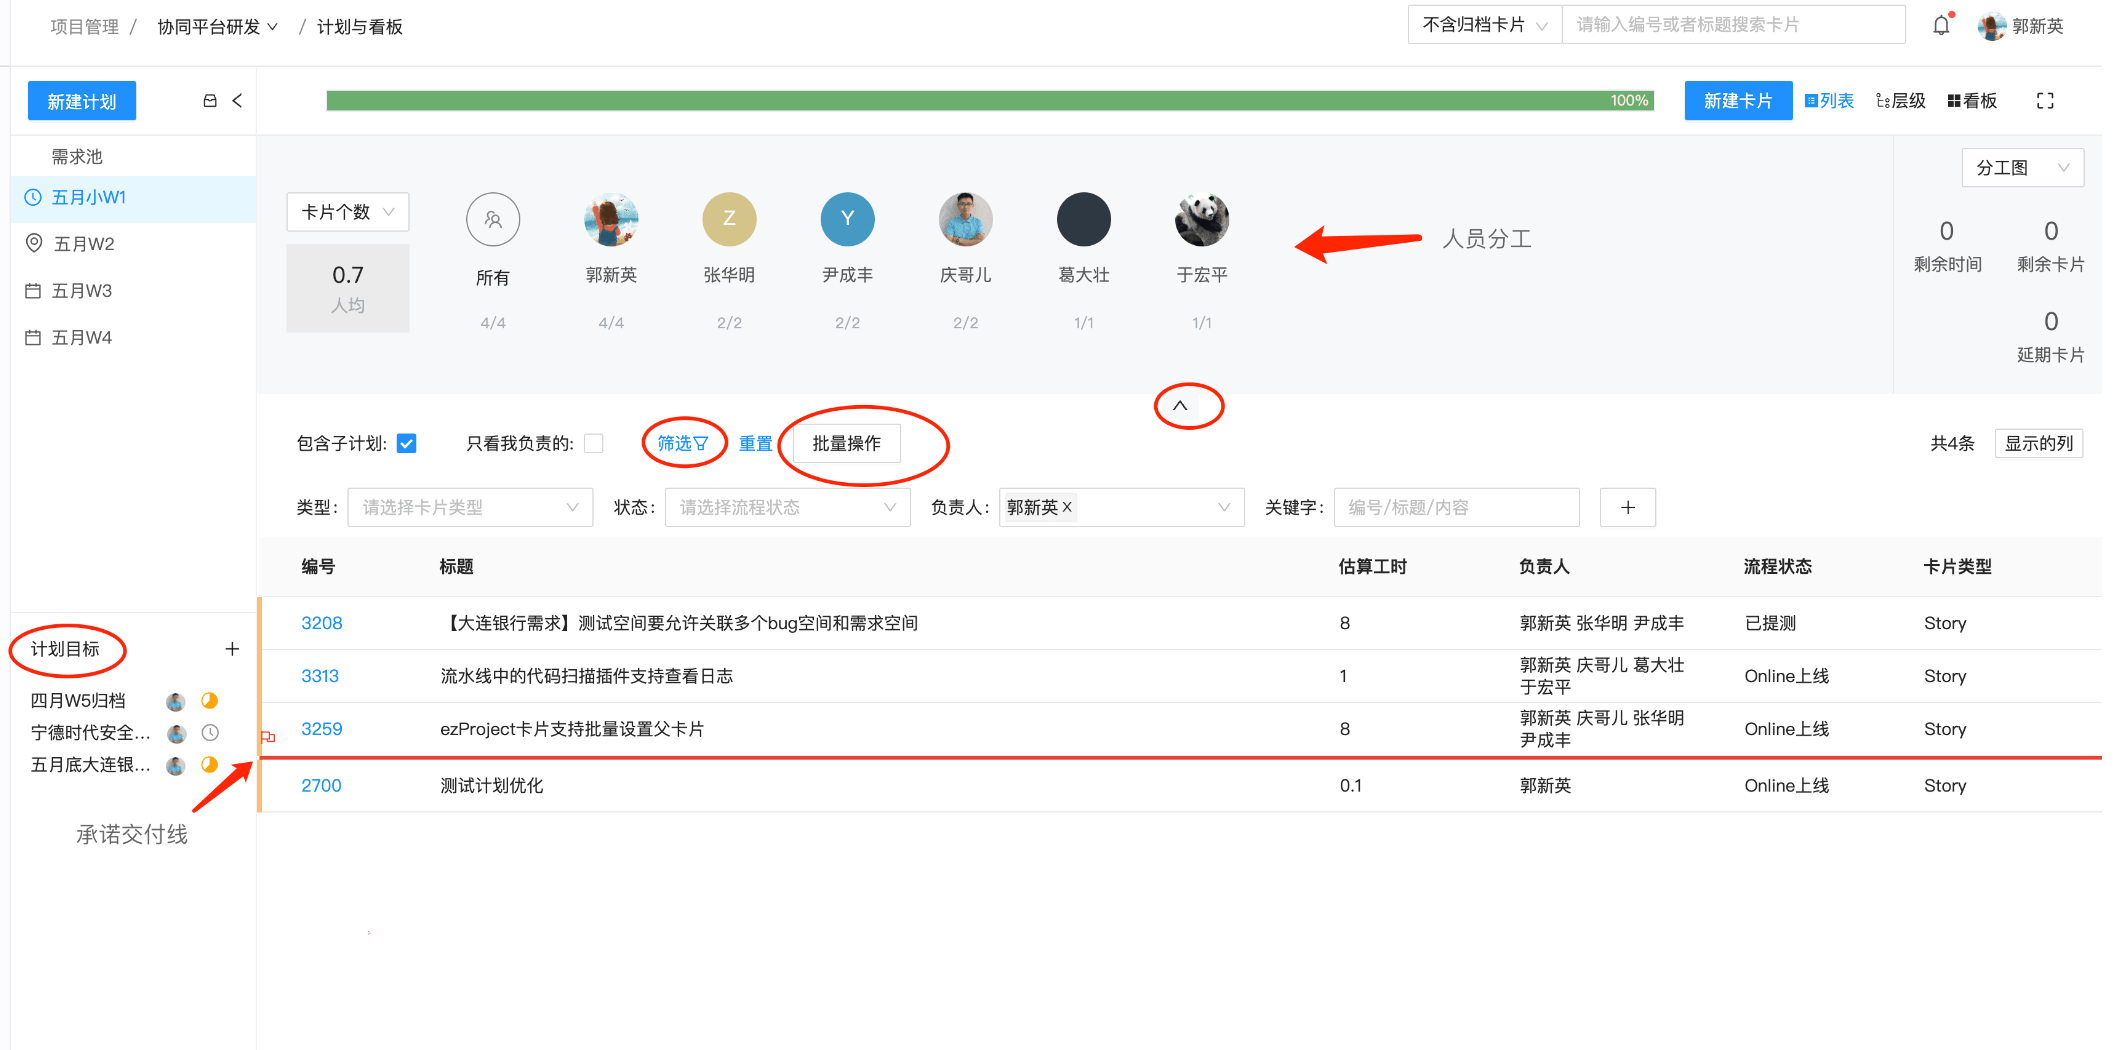Select the 五月W2 plan in sidebar
This screenshot has height=1050, width=2122.
click(x=86, y=243)
